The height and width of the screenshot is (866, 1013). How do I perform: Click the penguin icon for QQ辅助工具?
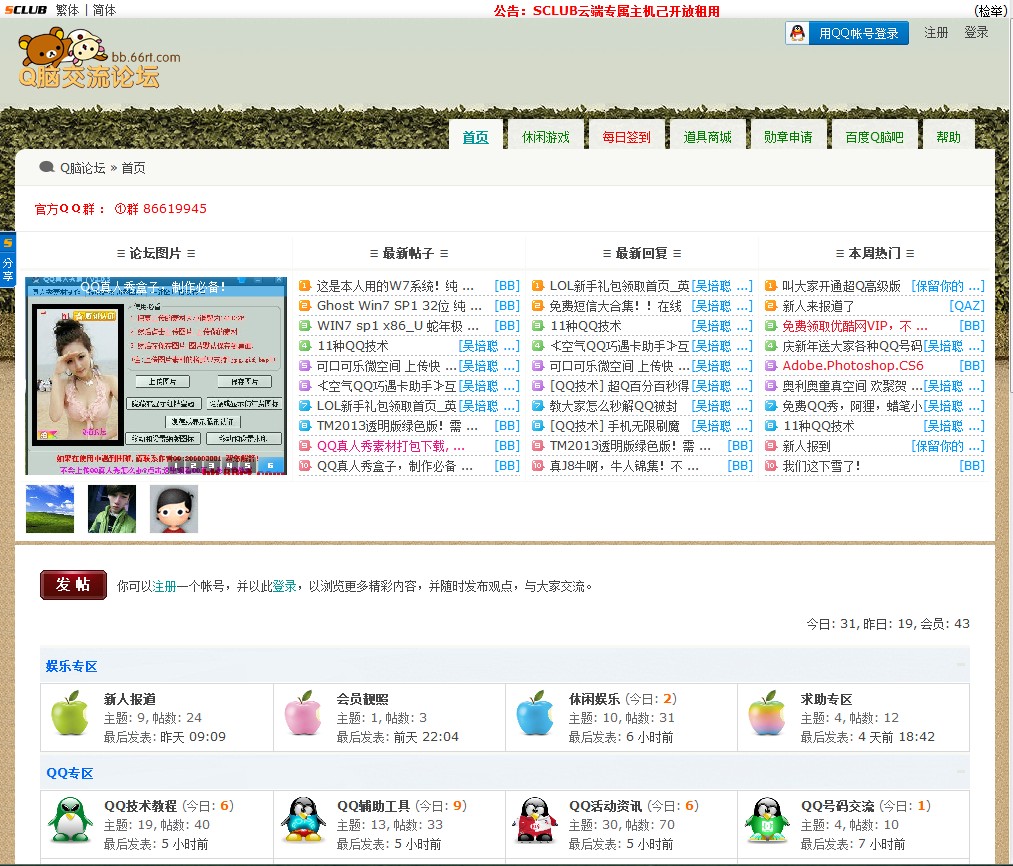point(302,819)
